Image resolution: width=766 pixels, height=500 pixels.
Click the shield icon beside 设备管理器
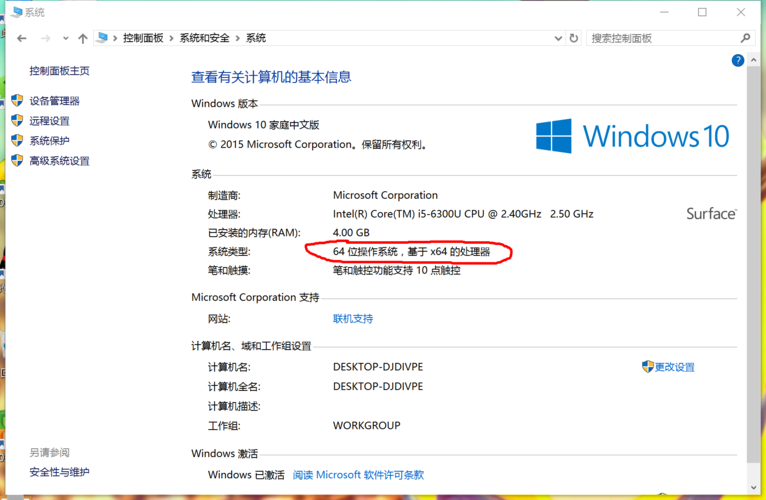(x=17, y=101)
